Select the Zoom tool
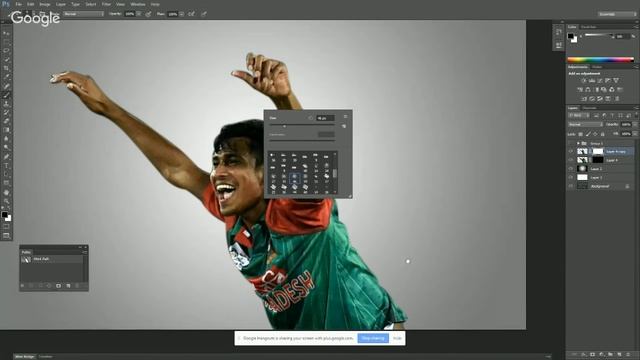Image resolution: width=640 pixels, height=360 pixels. [x=6, y=201]
